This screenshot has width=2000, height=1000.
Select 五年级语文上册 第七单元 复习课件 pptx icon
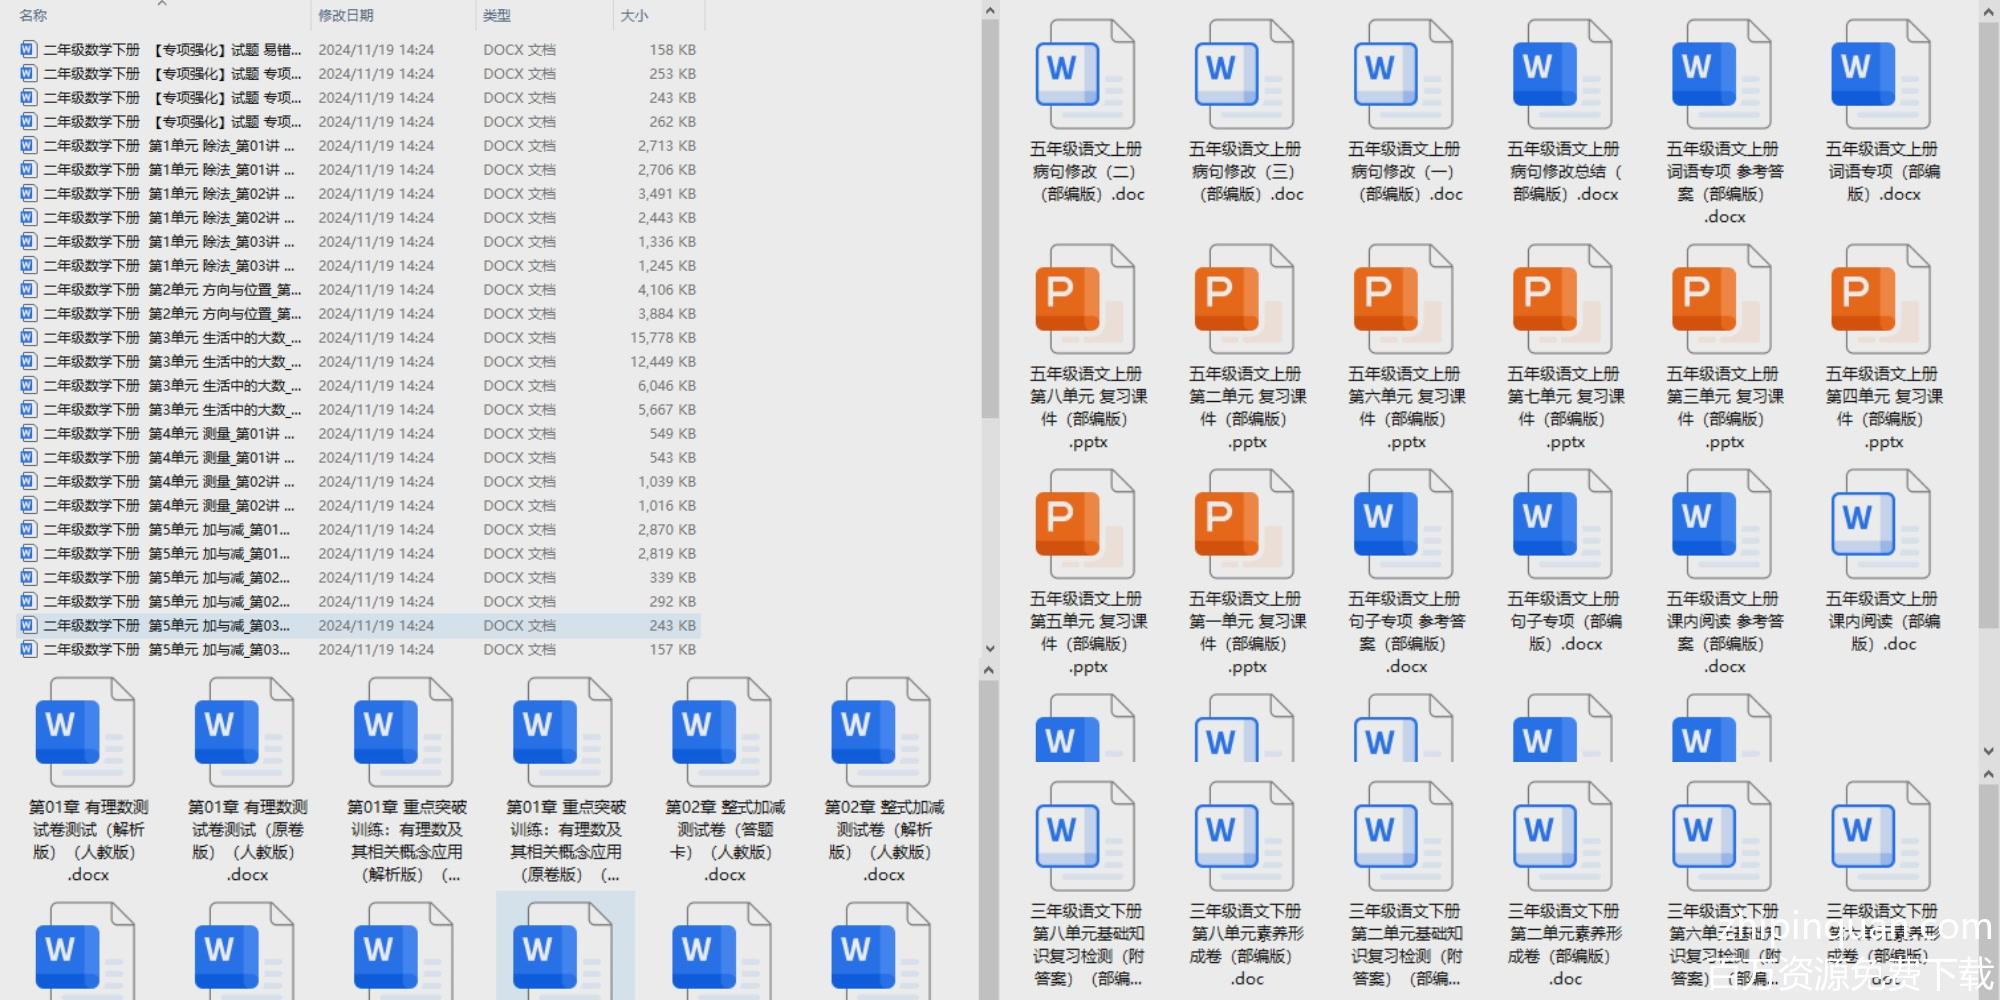coord(1562,300)
